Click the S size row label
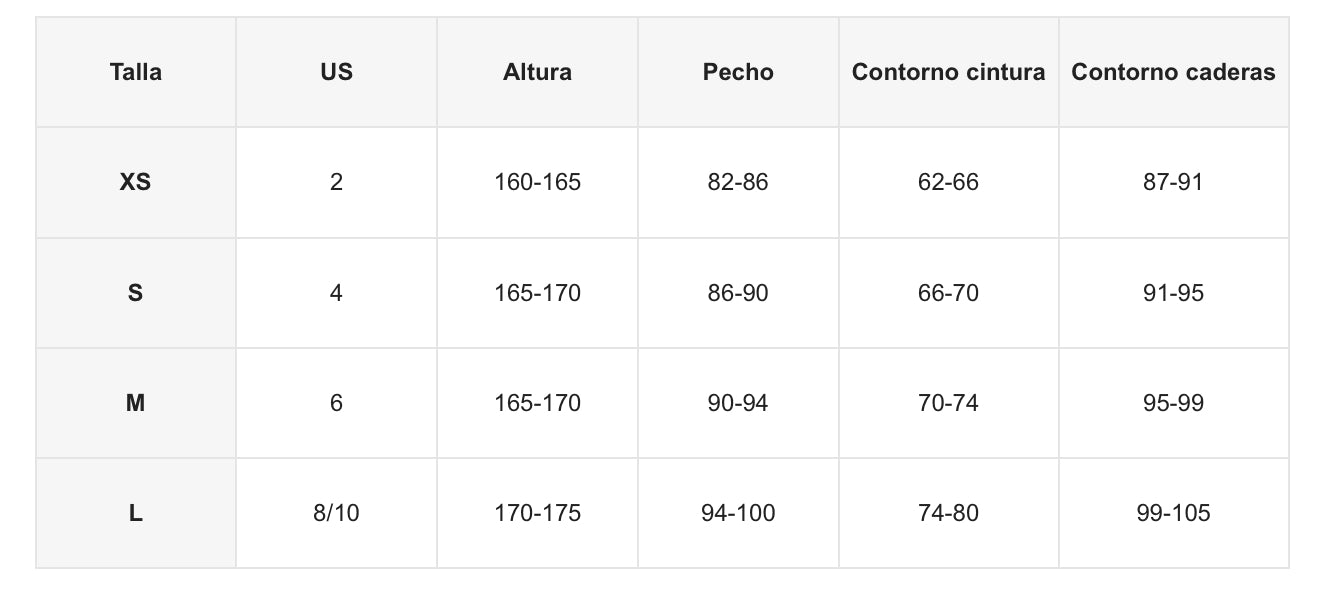The height and width of the screenshot is (590, 1330). (x=136, y=293)
